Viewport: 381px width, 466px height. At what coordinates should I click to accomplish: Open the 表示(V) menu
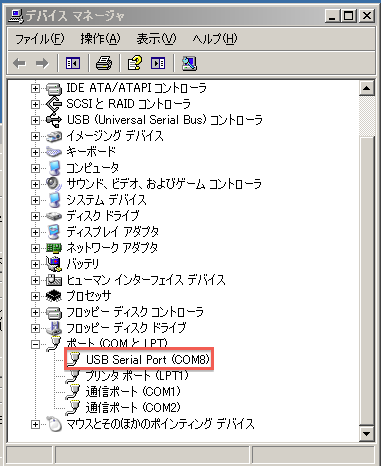click(156, 39)
